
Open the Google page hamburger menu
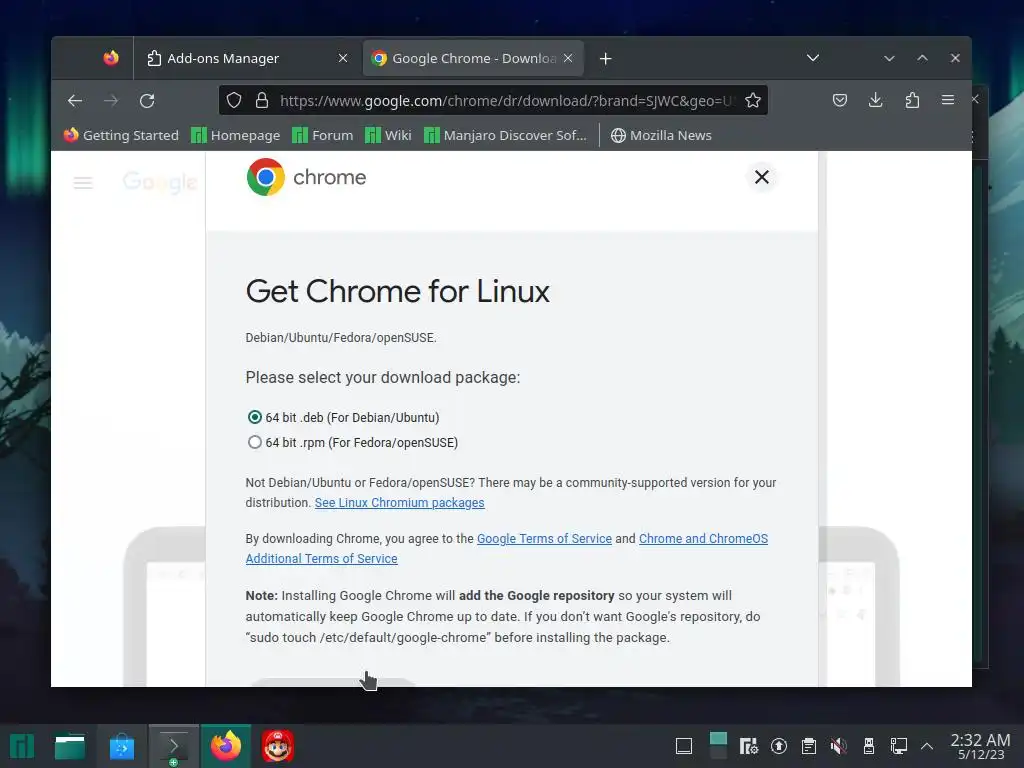(x=83, y=183)
